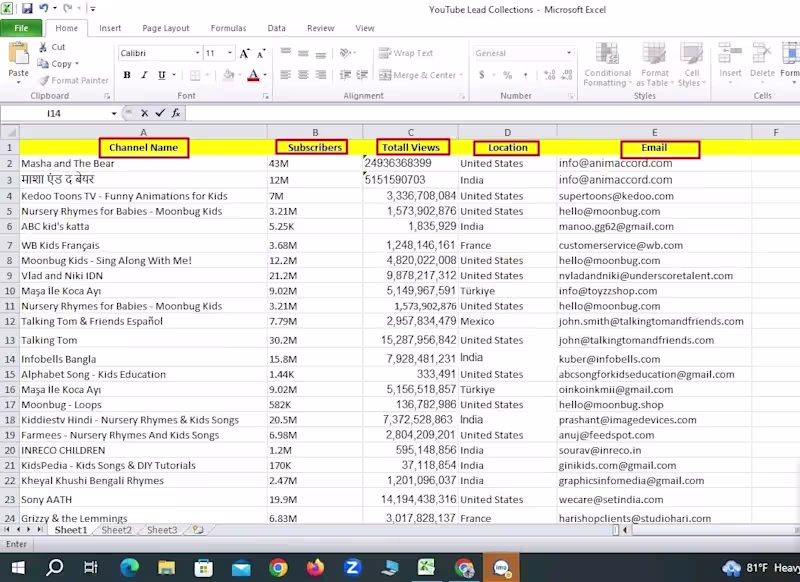
Task: Switch to the View tab
Action: pos(365,28)
